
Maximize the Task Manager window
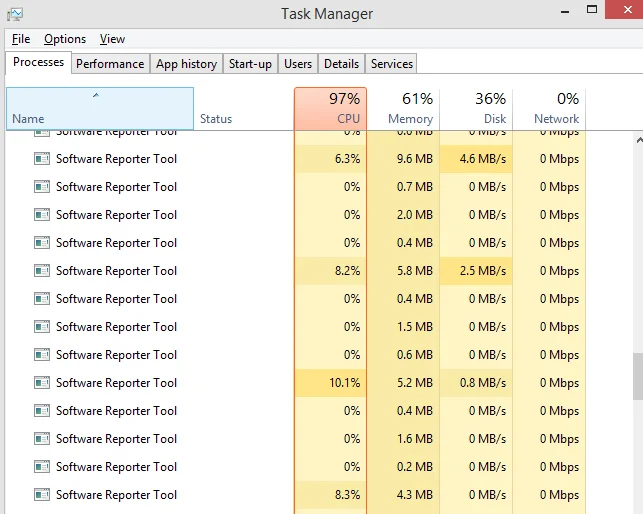592,10
